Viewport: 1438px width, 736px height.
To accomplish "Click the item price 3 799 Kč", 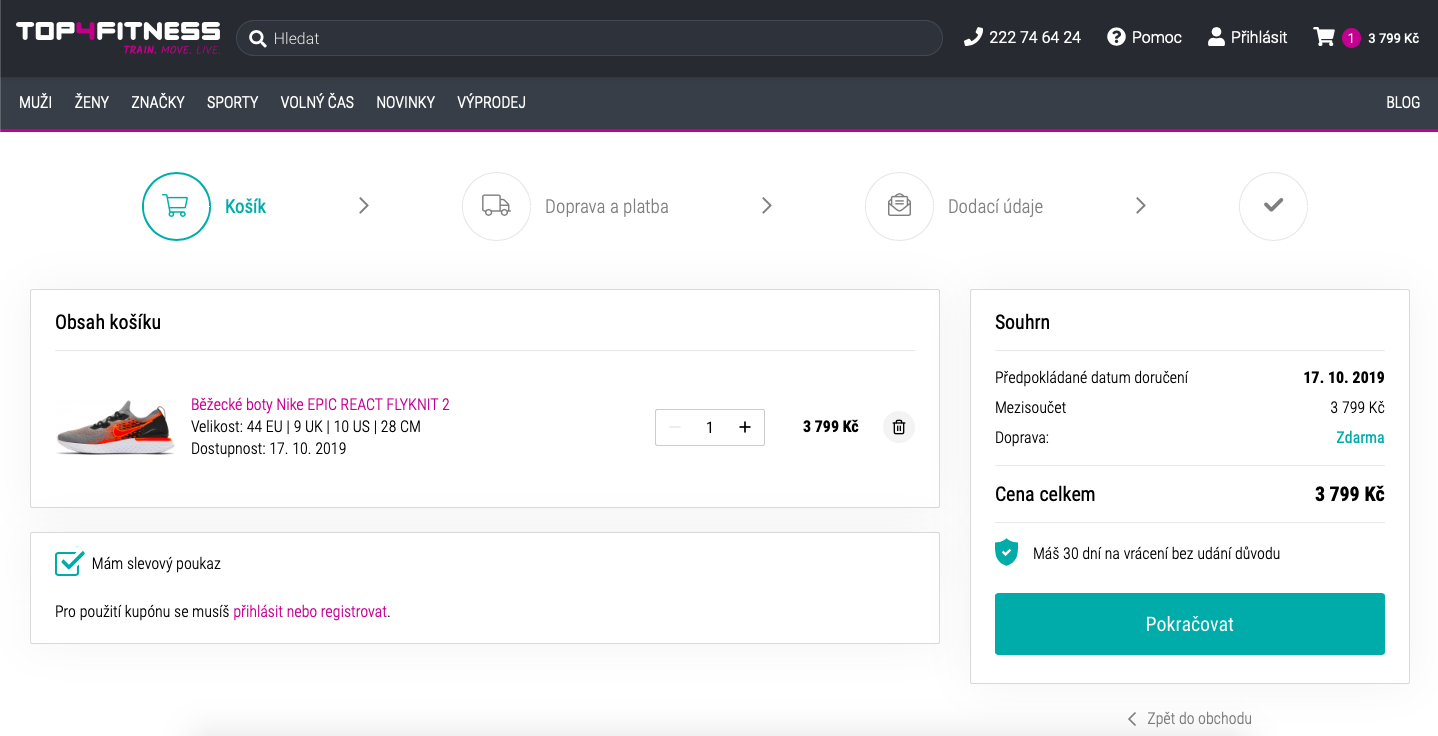I will (830, 427).
